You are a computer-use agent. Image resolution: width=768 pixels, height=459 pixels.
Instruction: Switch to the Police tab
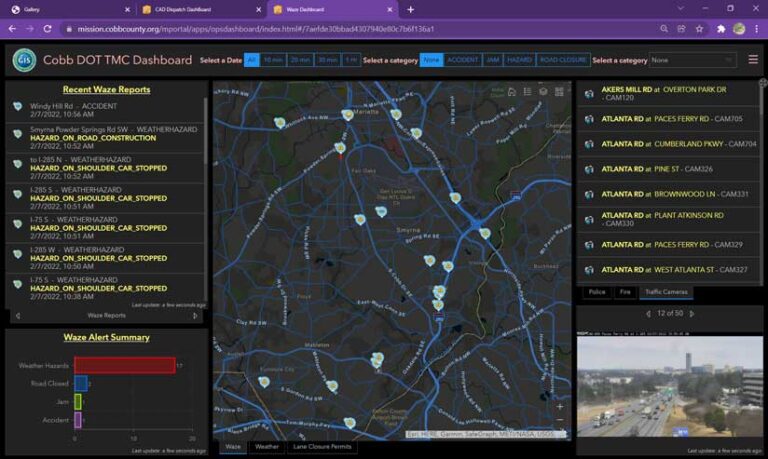tap(597, 292)
